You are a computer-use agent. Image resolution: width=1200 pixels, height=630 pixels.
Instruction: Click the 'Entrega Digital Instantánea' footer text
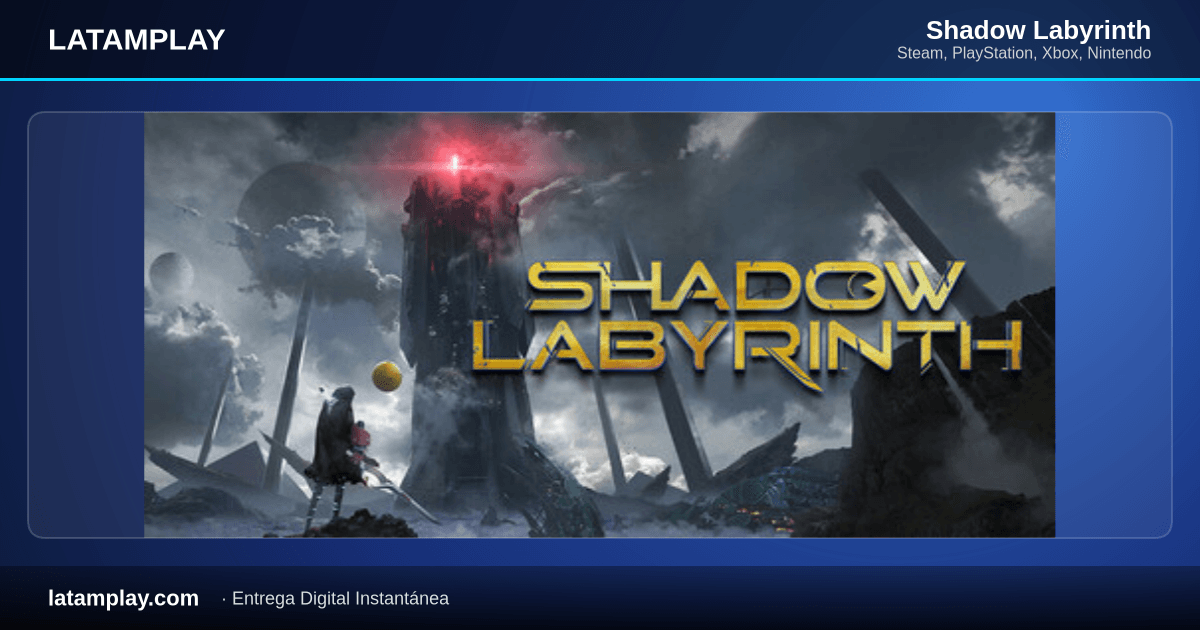pos(340,599)
